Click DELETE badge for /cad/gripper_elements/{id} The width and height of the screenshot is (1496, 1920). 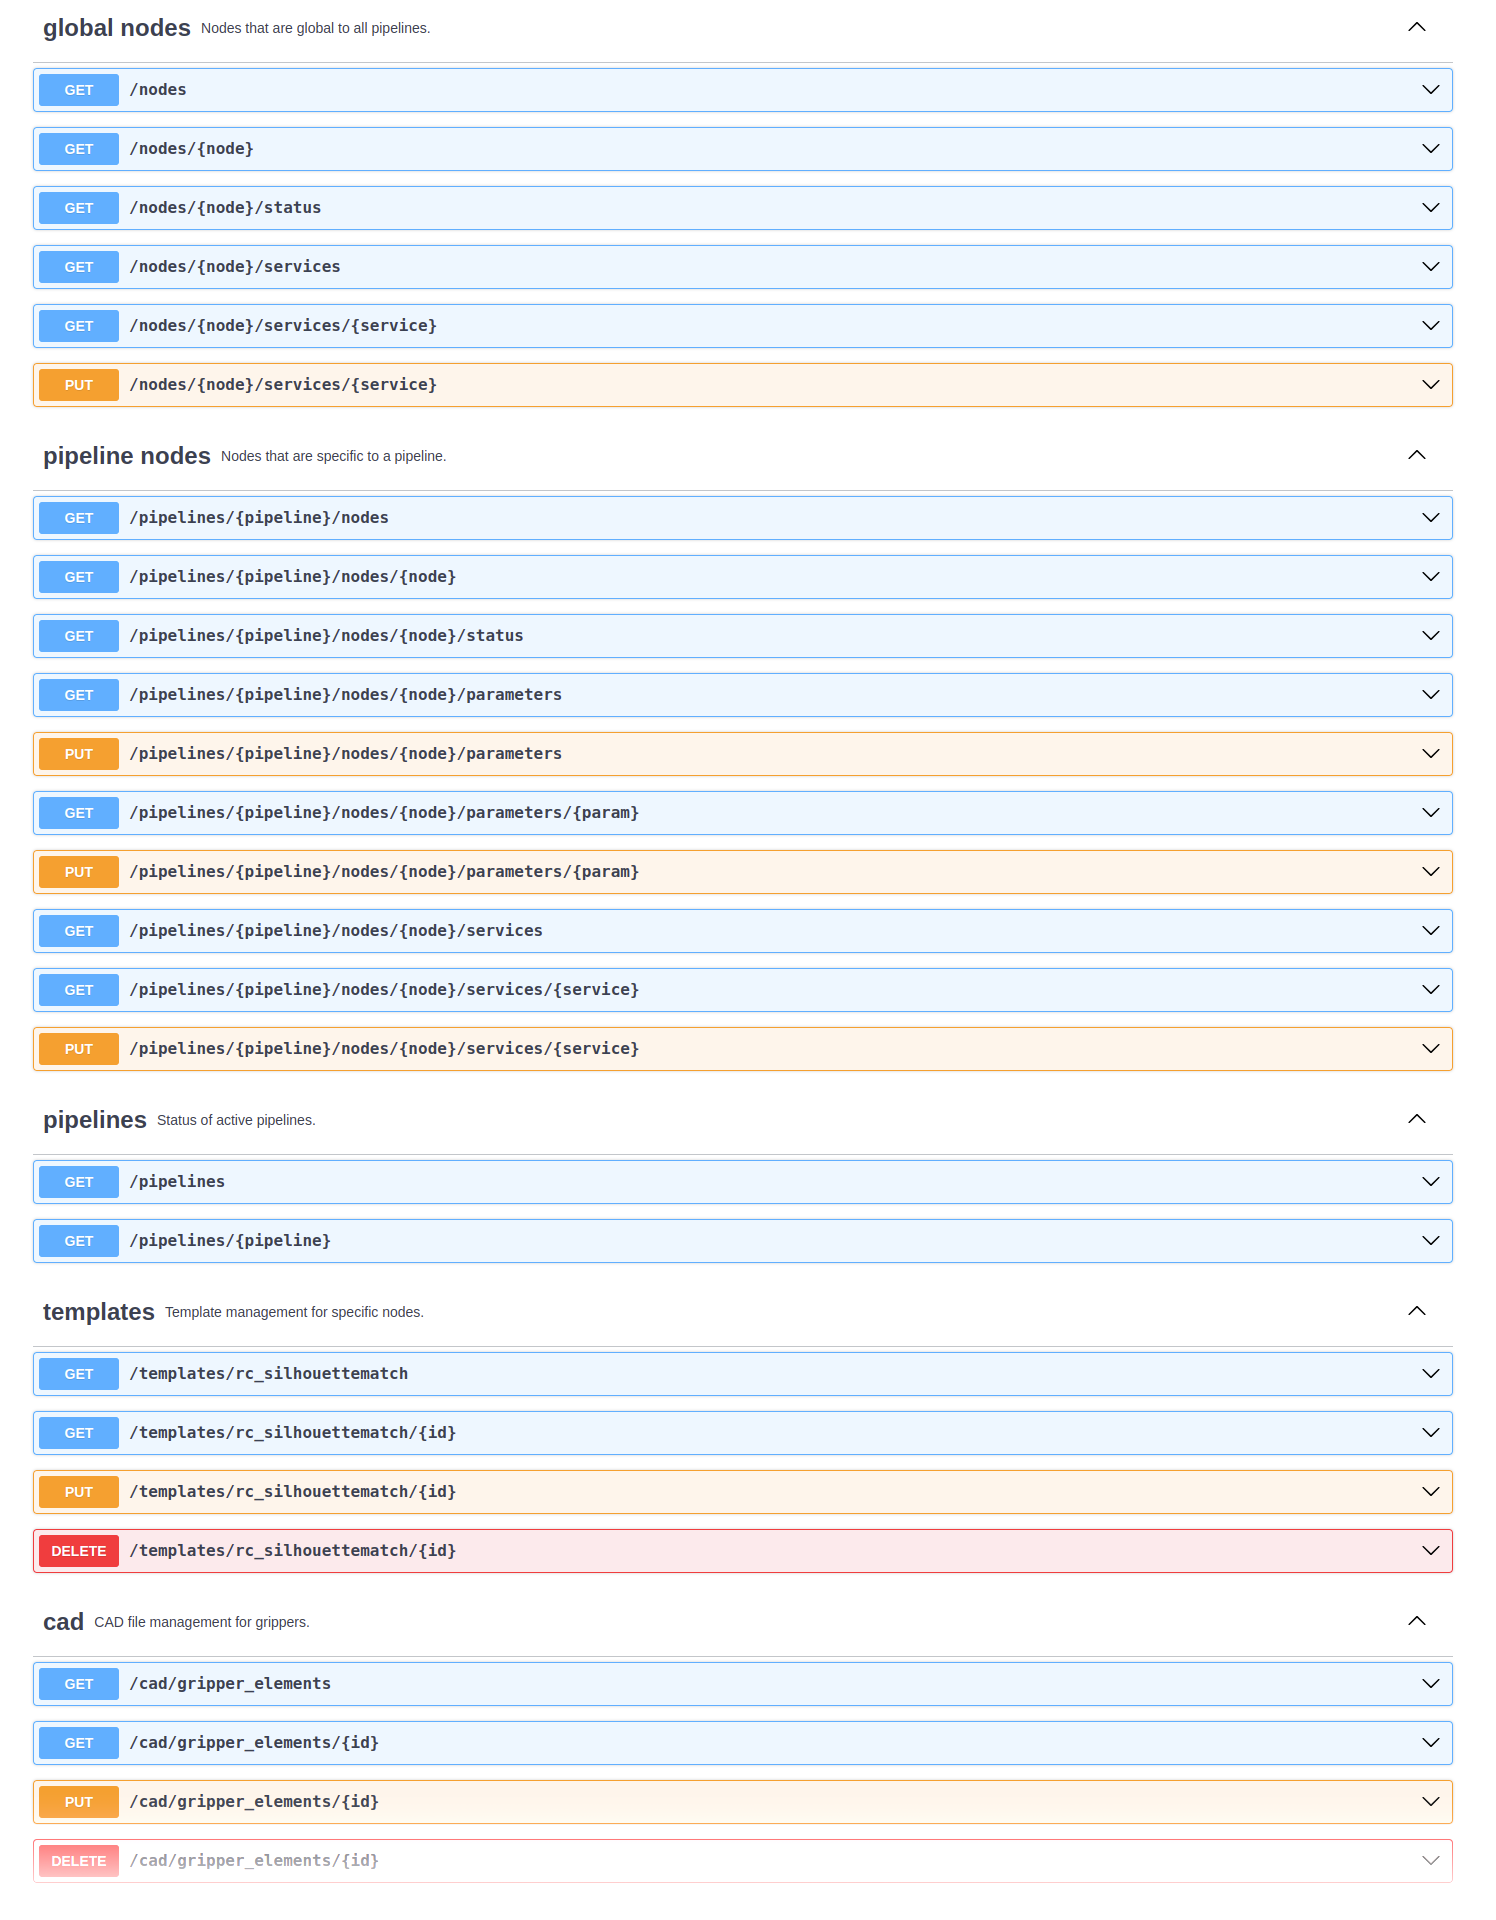click(79, 1861)
